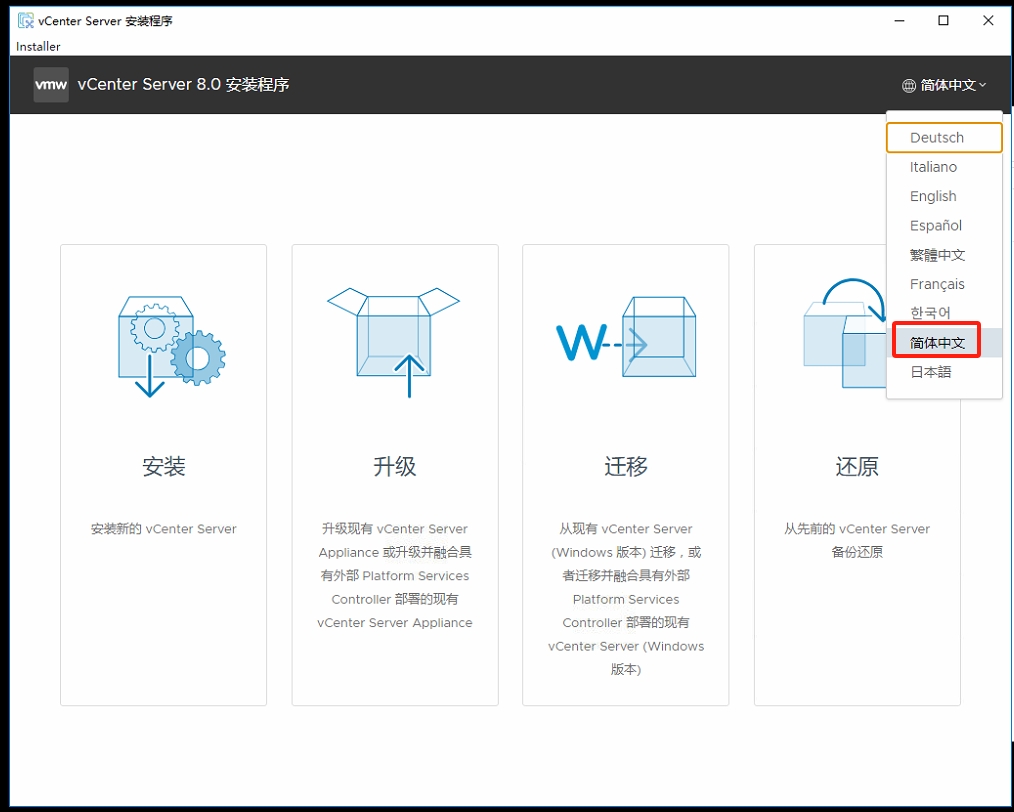Choose Español in the language menu
Viewport: 1014px width, 812px height.
pos(944,226)
